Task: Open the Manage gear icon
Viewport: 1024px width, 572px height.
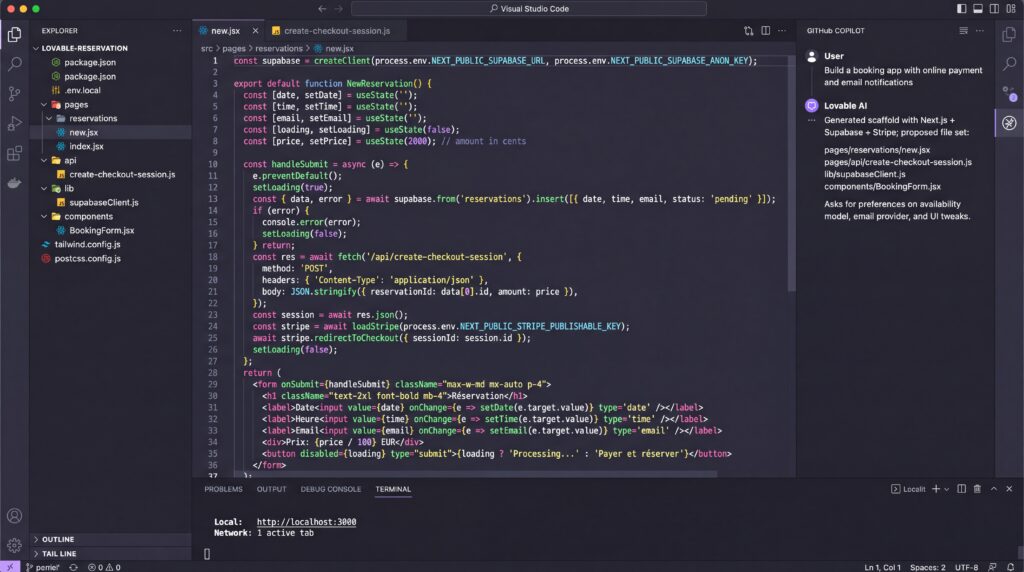Action: tap(14, 545)
